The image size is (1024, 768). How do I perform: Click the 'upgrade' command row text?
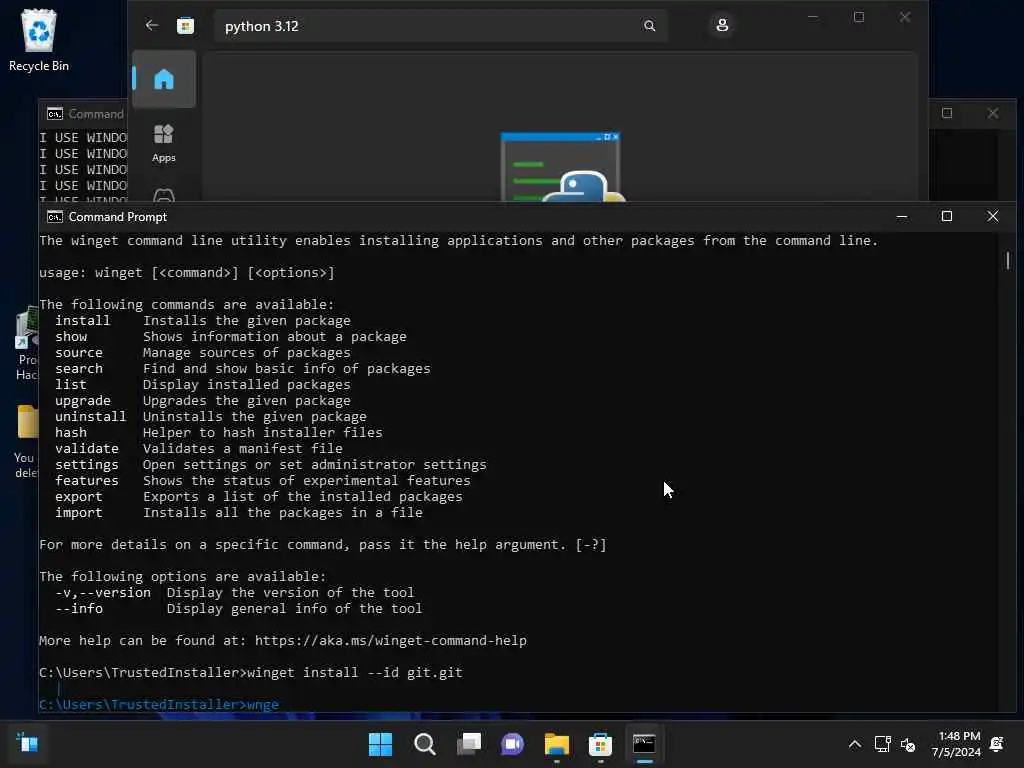[x=202, y=401]
